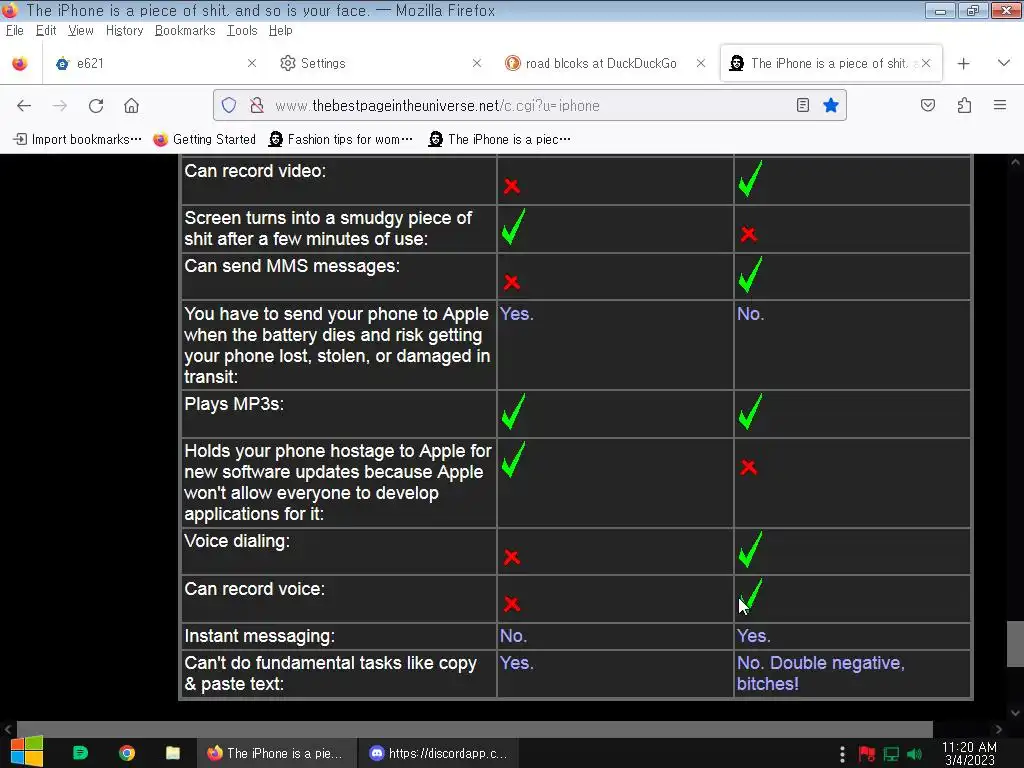
Task: Open the Save to Pocket button
Action: point(928,105)
